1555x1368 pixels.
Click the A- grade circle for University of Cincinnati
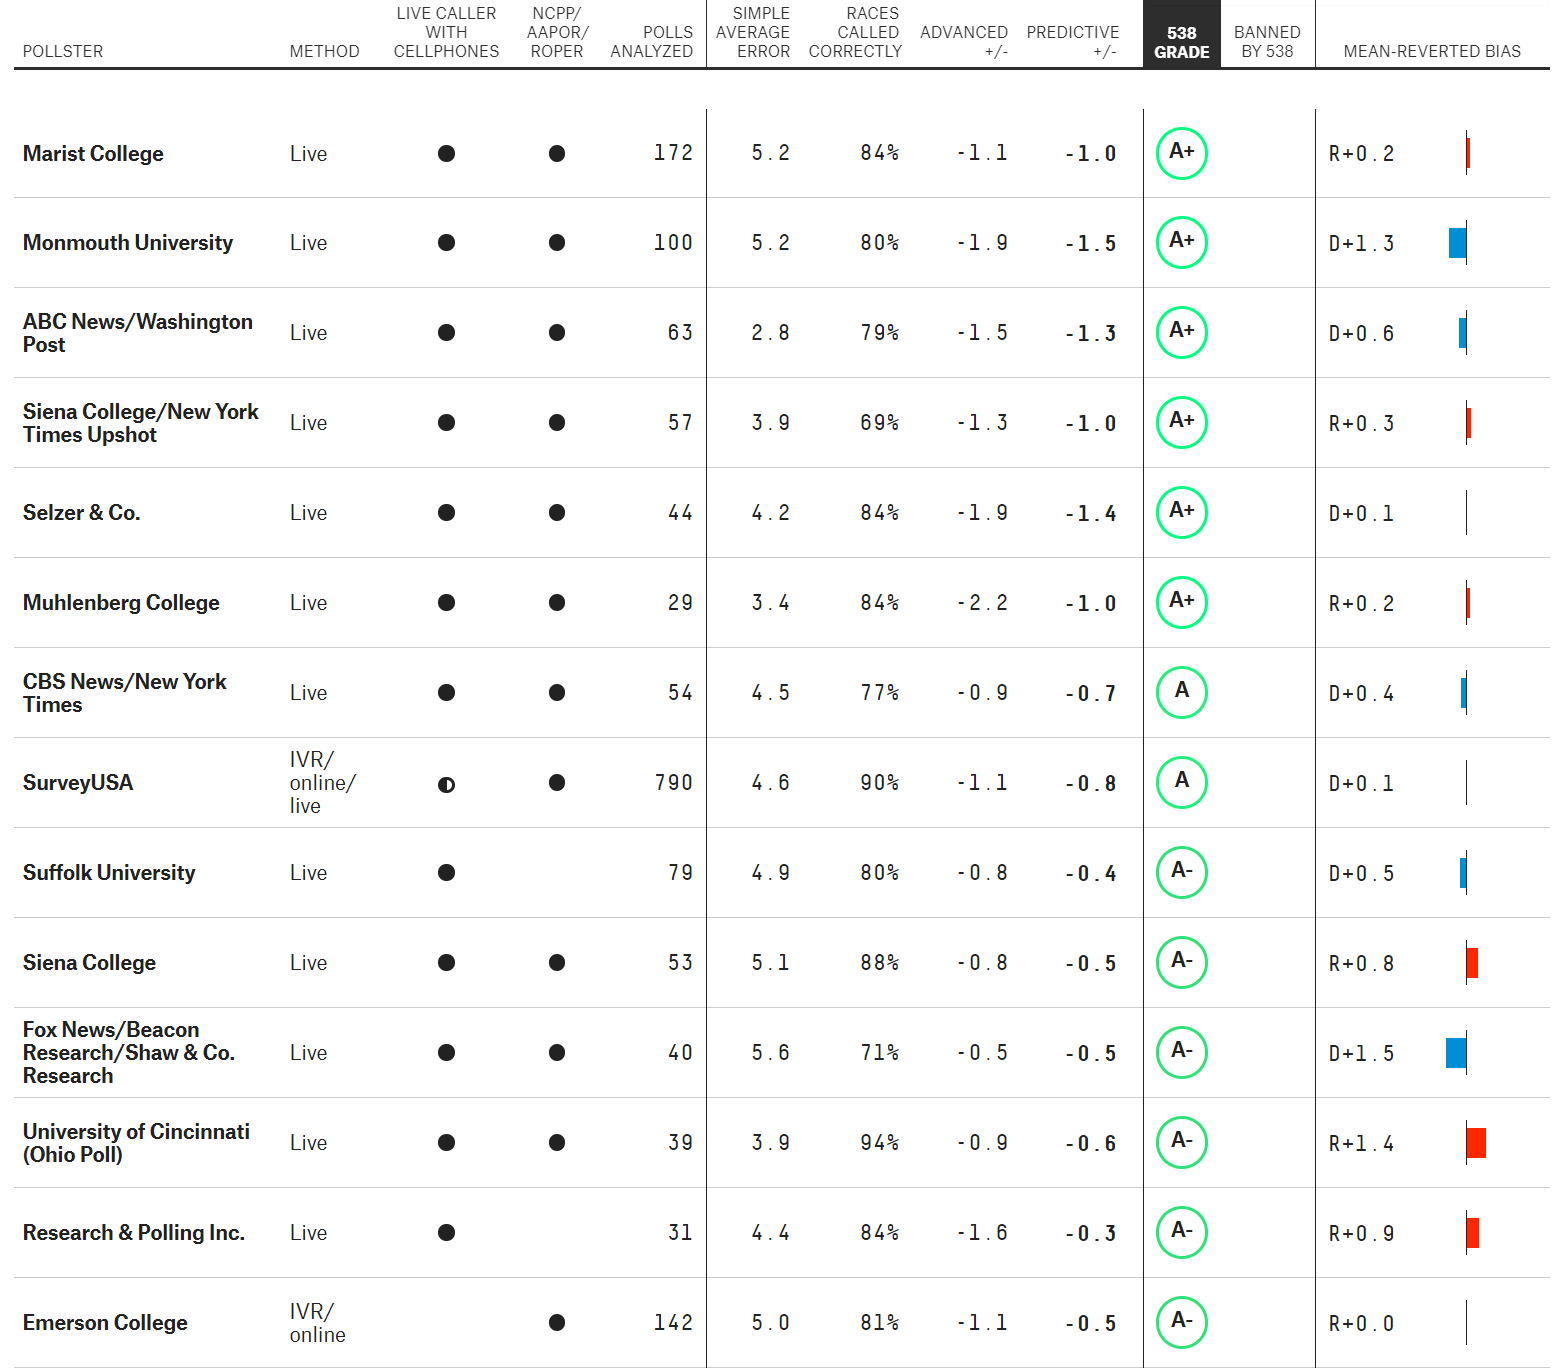(x=1181, y=1143)
